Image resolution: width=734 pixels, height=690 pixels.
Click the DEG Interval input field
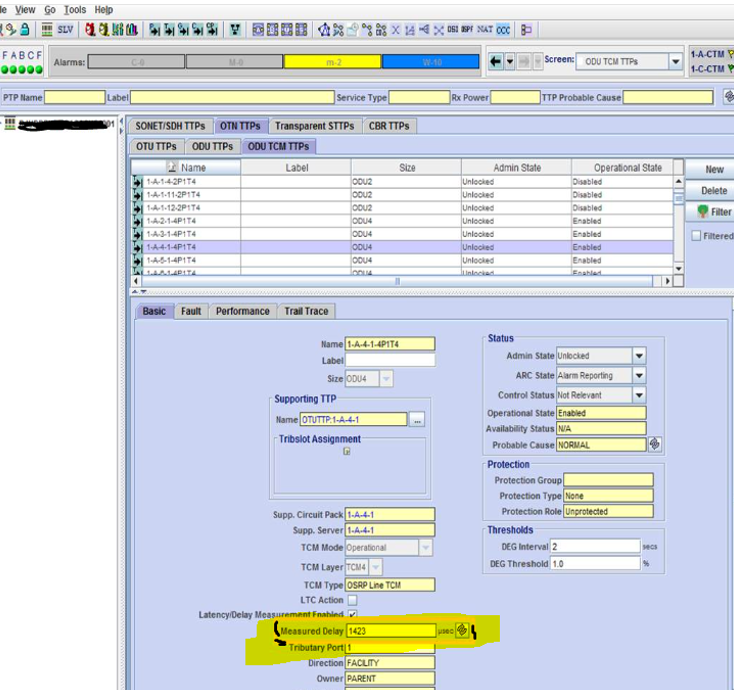click(594, 547)
